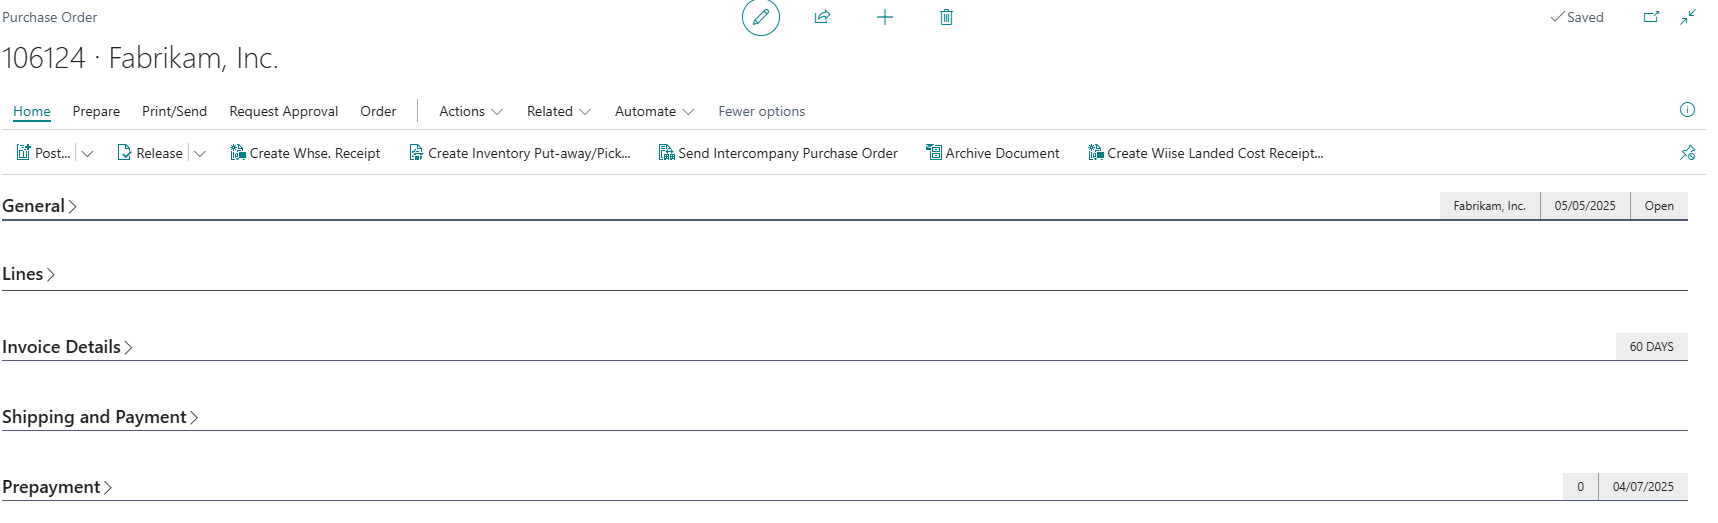Click the pin action bar icon
Viewport: 1718px width, 523px height.
[x=1687, y=153]
